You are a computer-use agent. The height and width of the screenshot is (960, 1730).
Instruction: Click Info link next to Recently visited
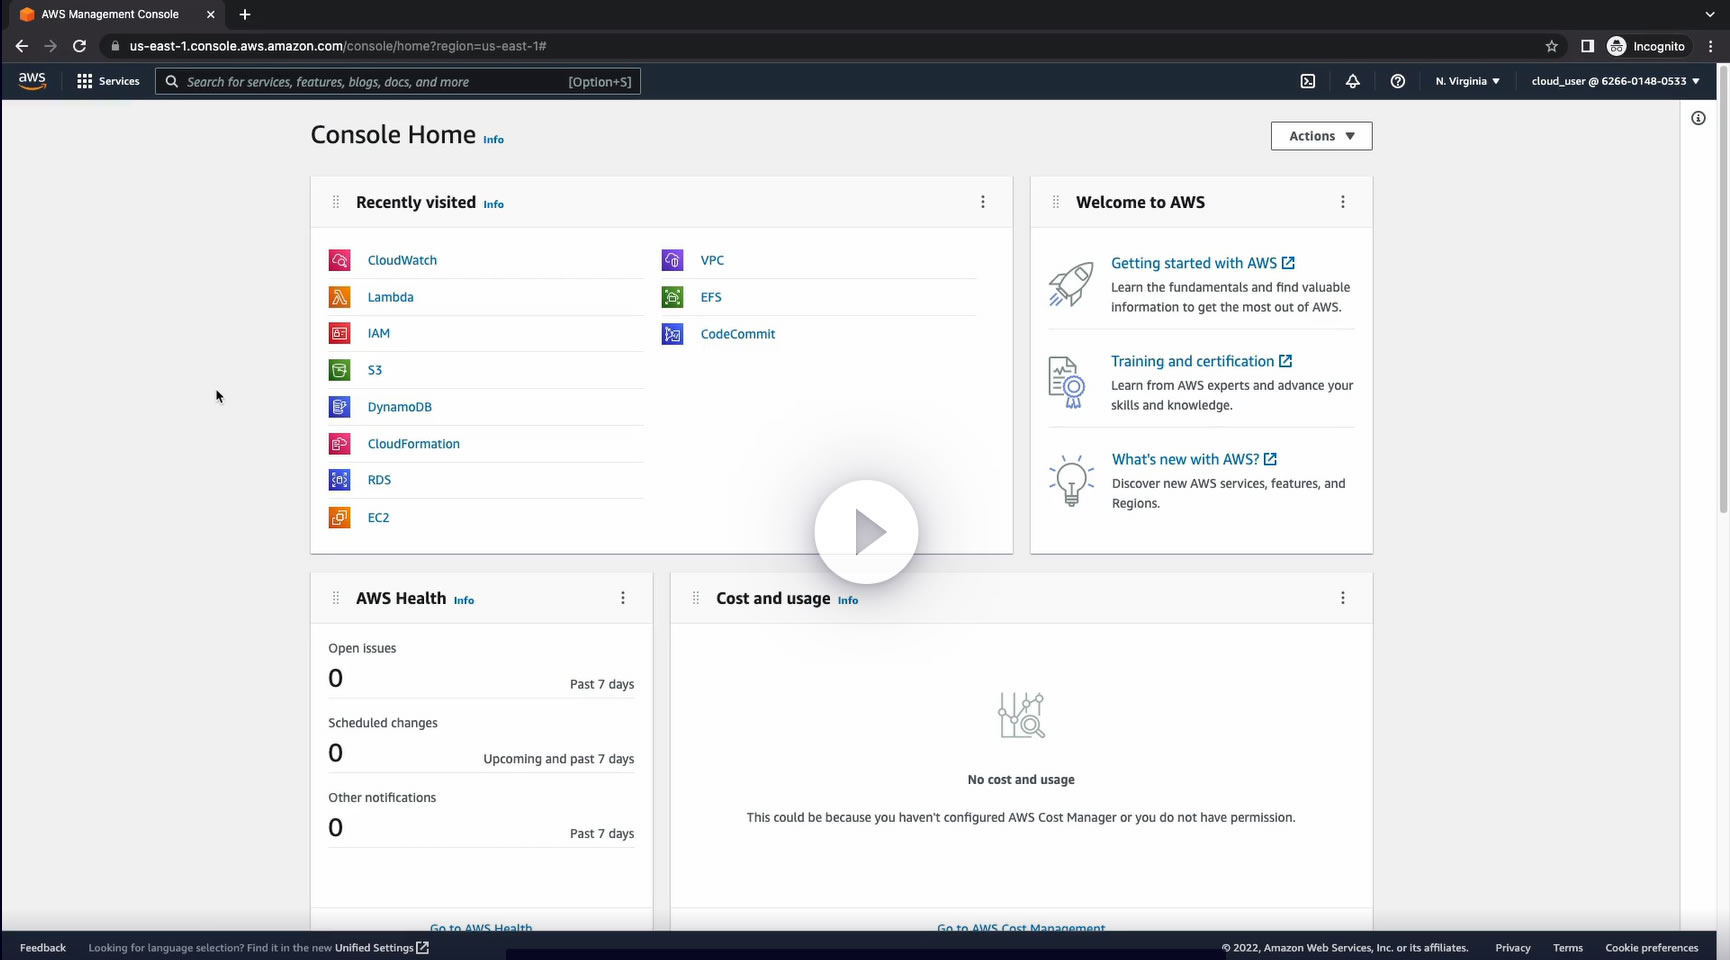494,204
